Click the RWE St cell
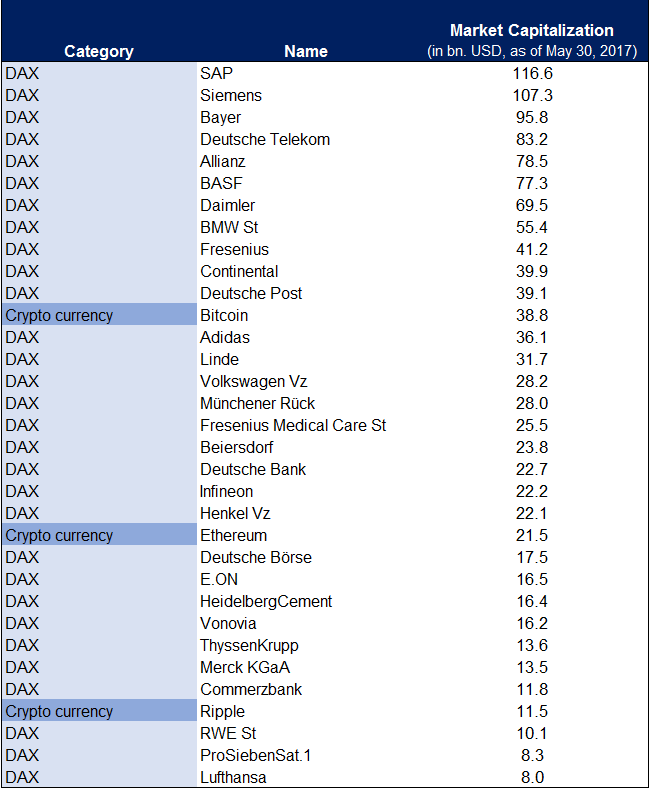The height and width of the screenshot is (791, 652). click(228, 734)
